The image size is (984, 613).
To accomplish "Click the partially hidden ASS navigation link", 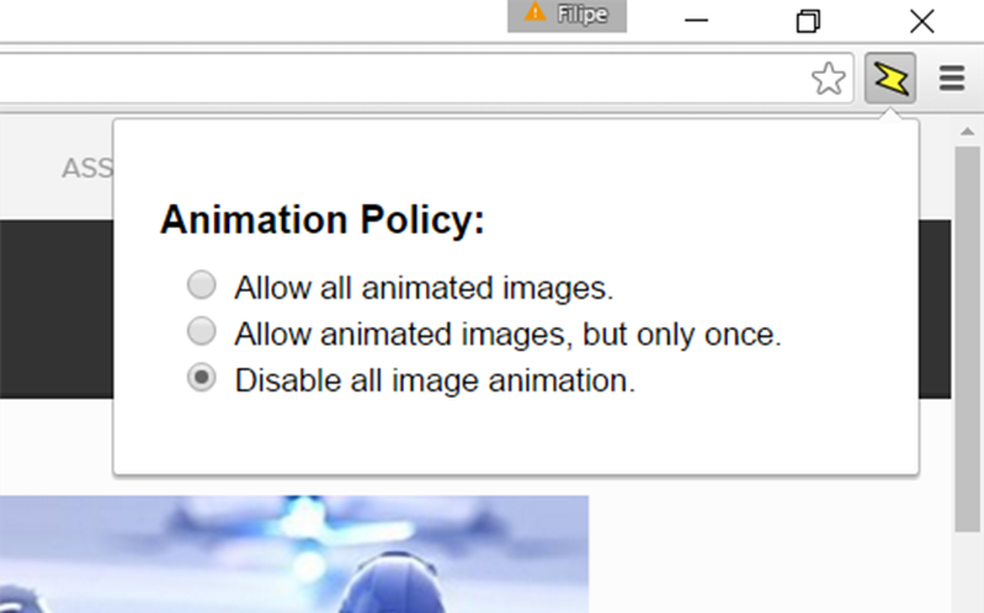I will click(x=87, y=168).
